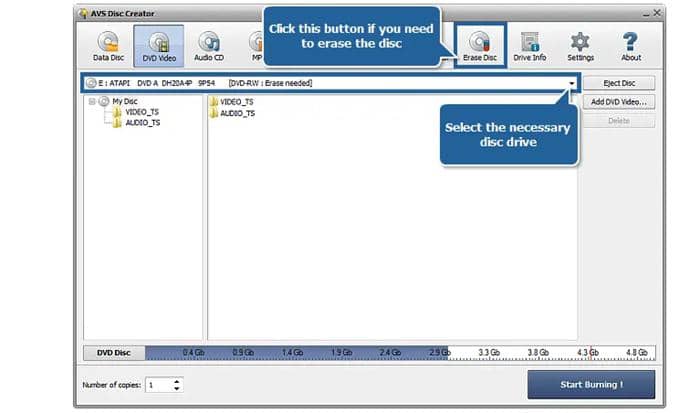The width and height of the screenshot is (700, 413).
Task: Click the filled disc capacity bar
Action: tap(296, 353)
